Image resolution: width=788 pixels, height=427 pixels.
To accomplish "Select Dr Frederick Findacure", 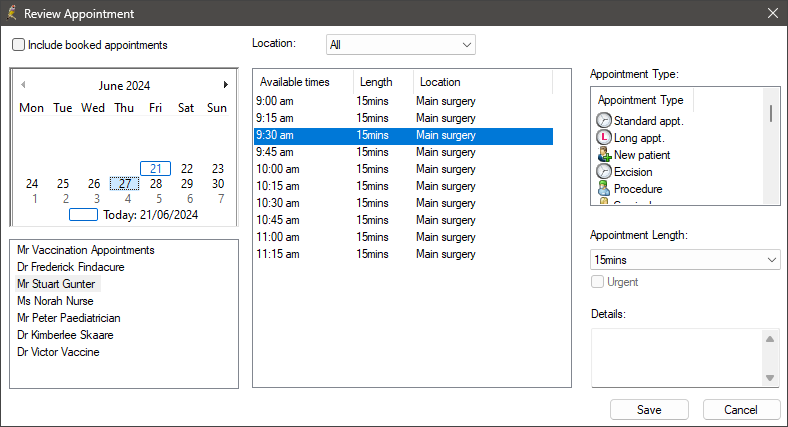I will [x=70, y=267].
